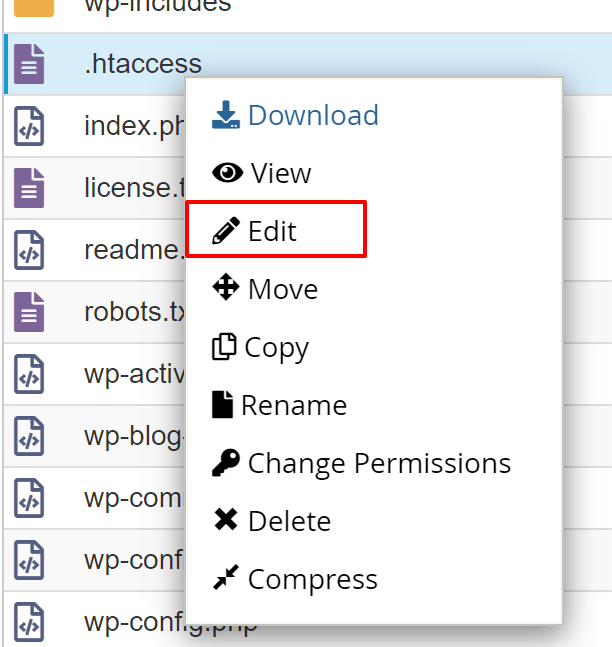
Task: Click the pencil icon beside Edit
Action: click(227, 231)
